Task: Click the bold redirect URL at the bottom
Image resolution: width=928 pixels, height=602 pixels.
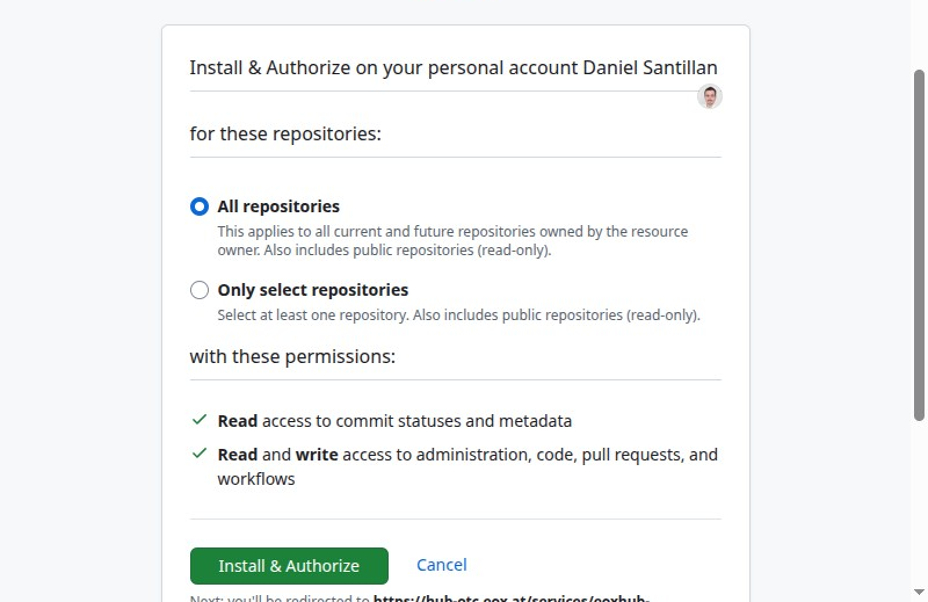Action: (511, 598)
